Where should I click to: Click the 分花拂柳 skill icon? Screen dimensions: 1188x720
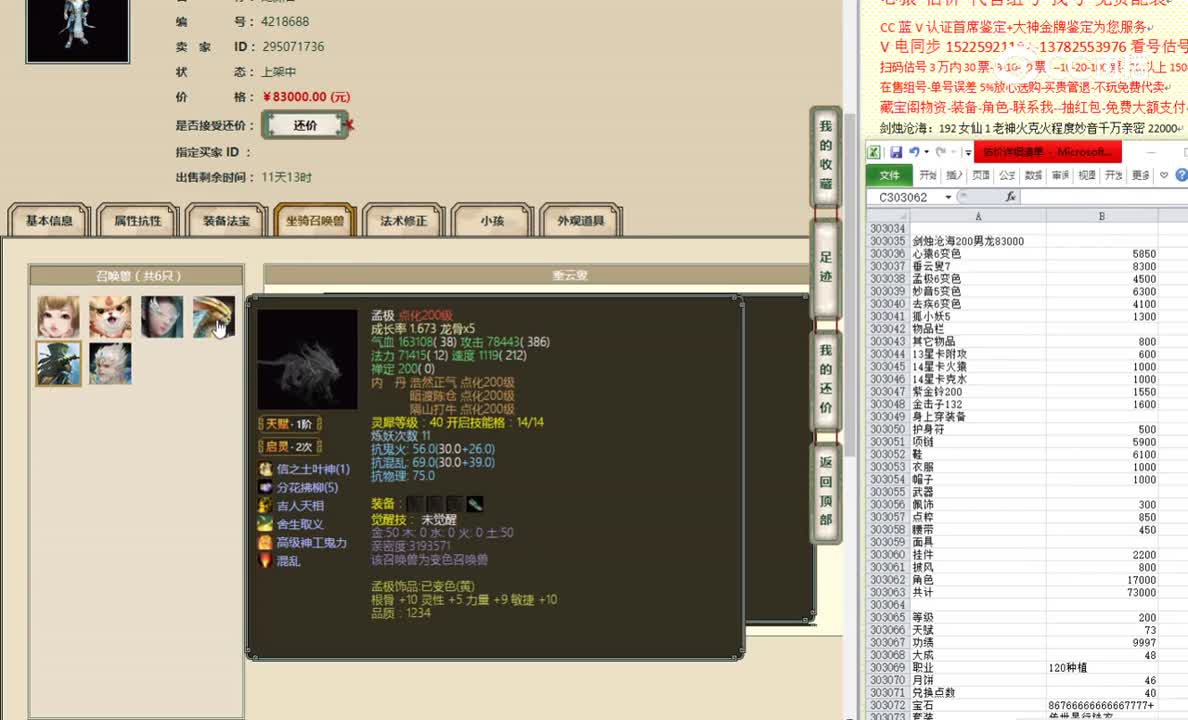265,488
